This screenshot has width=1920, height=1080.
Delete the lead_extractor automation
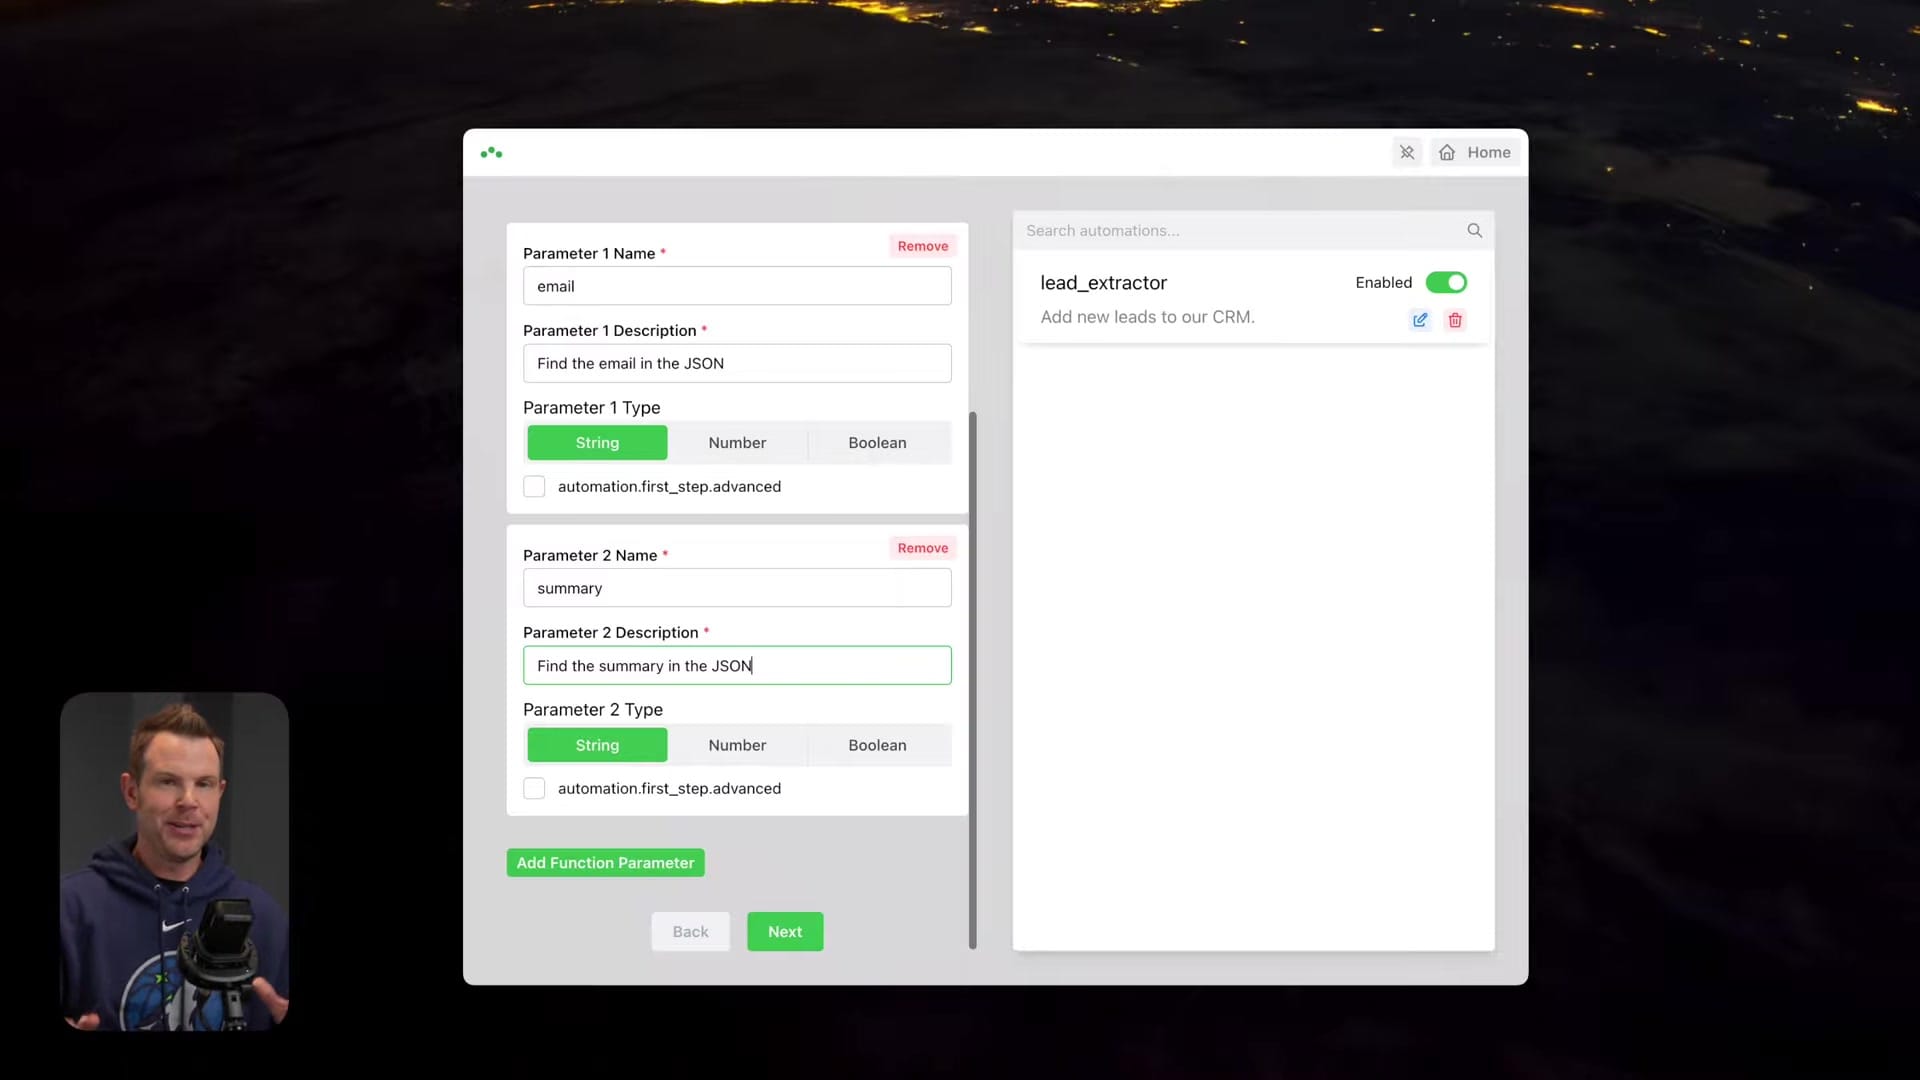tap(1455, 320)
